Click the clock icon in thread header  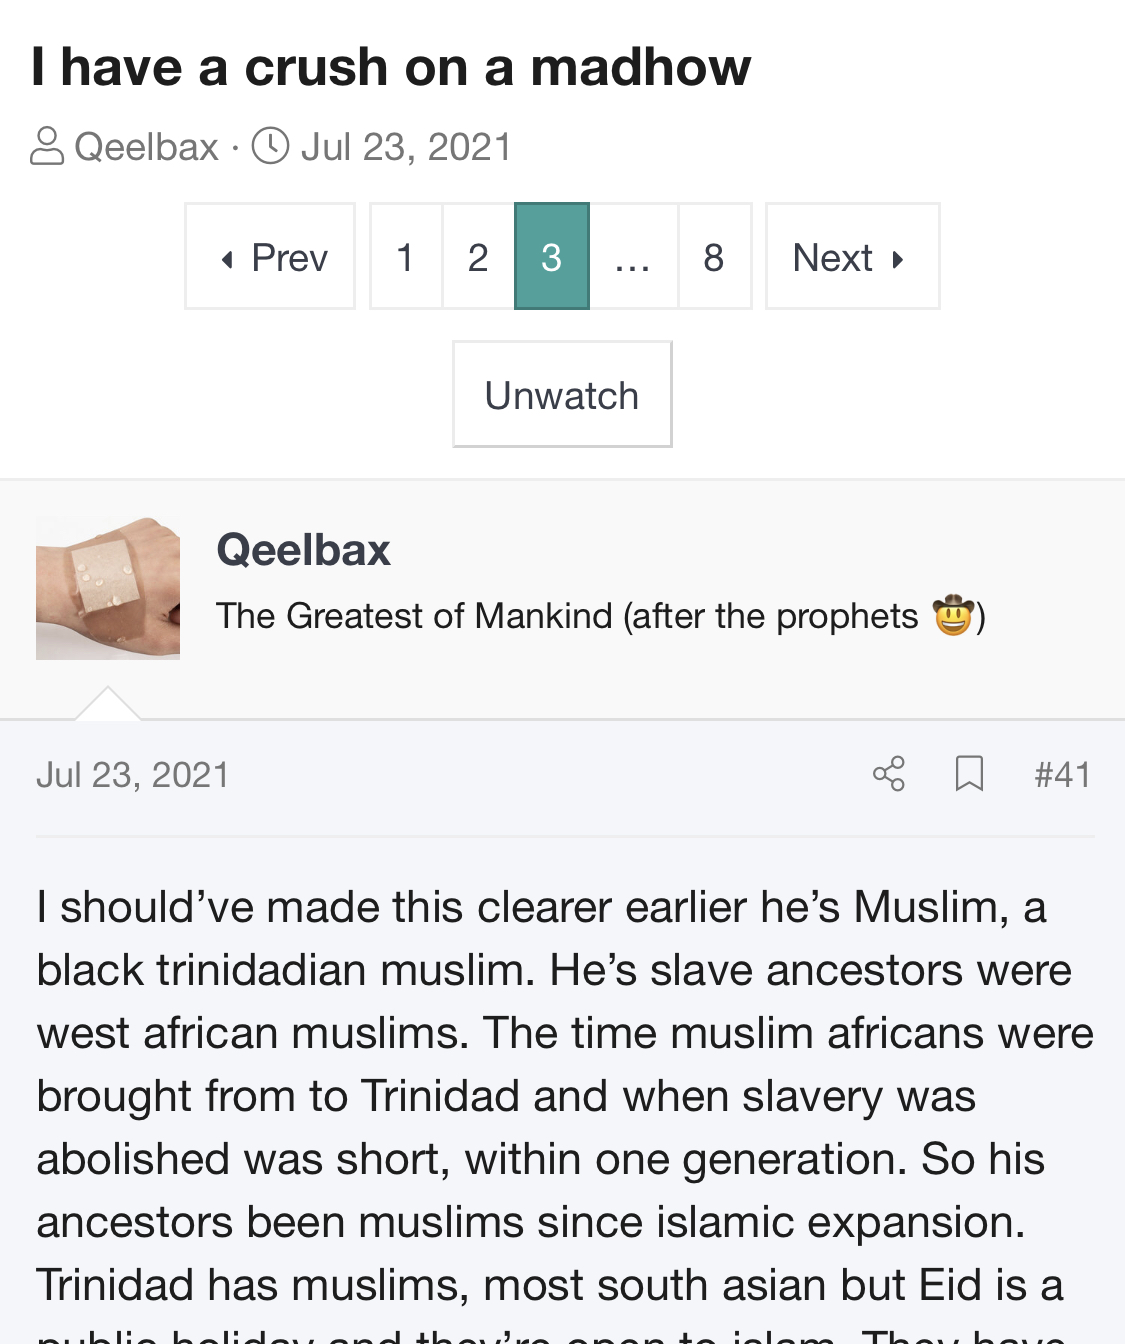(270, 146)
